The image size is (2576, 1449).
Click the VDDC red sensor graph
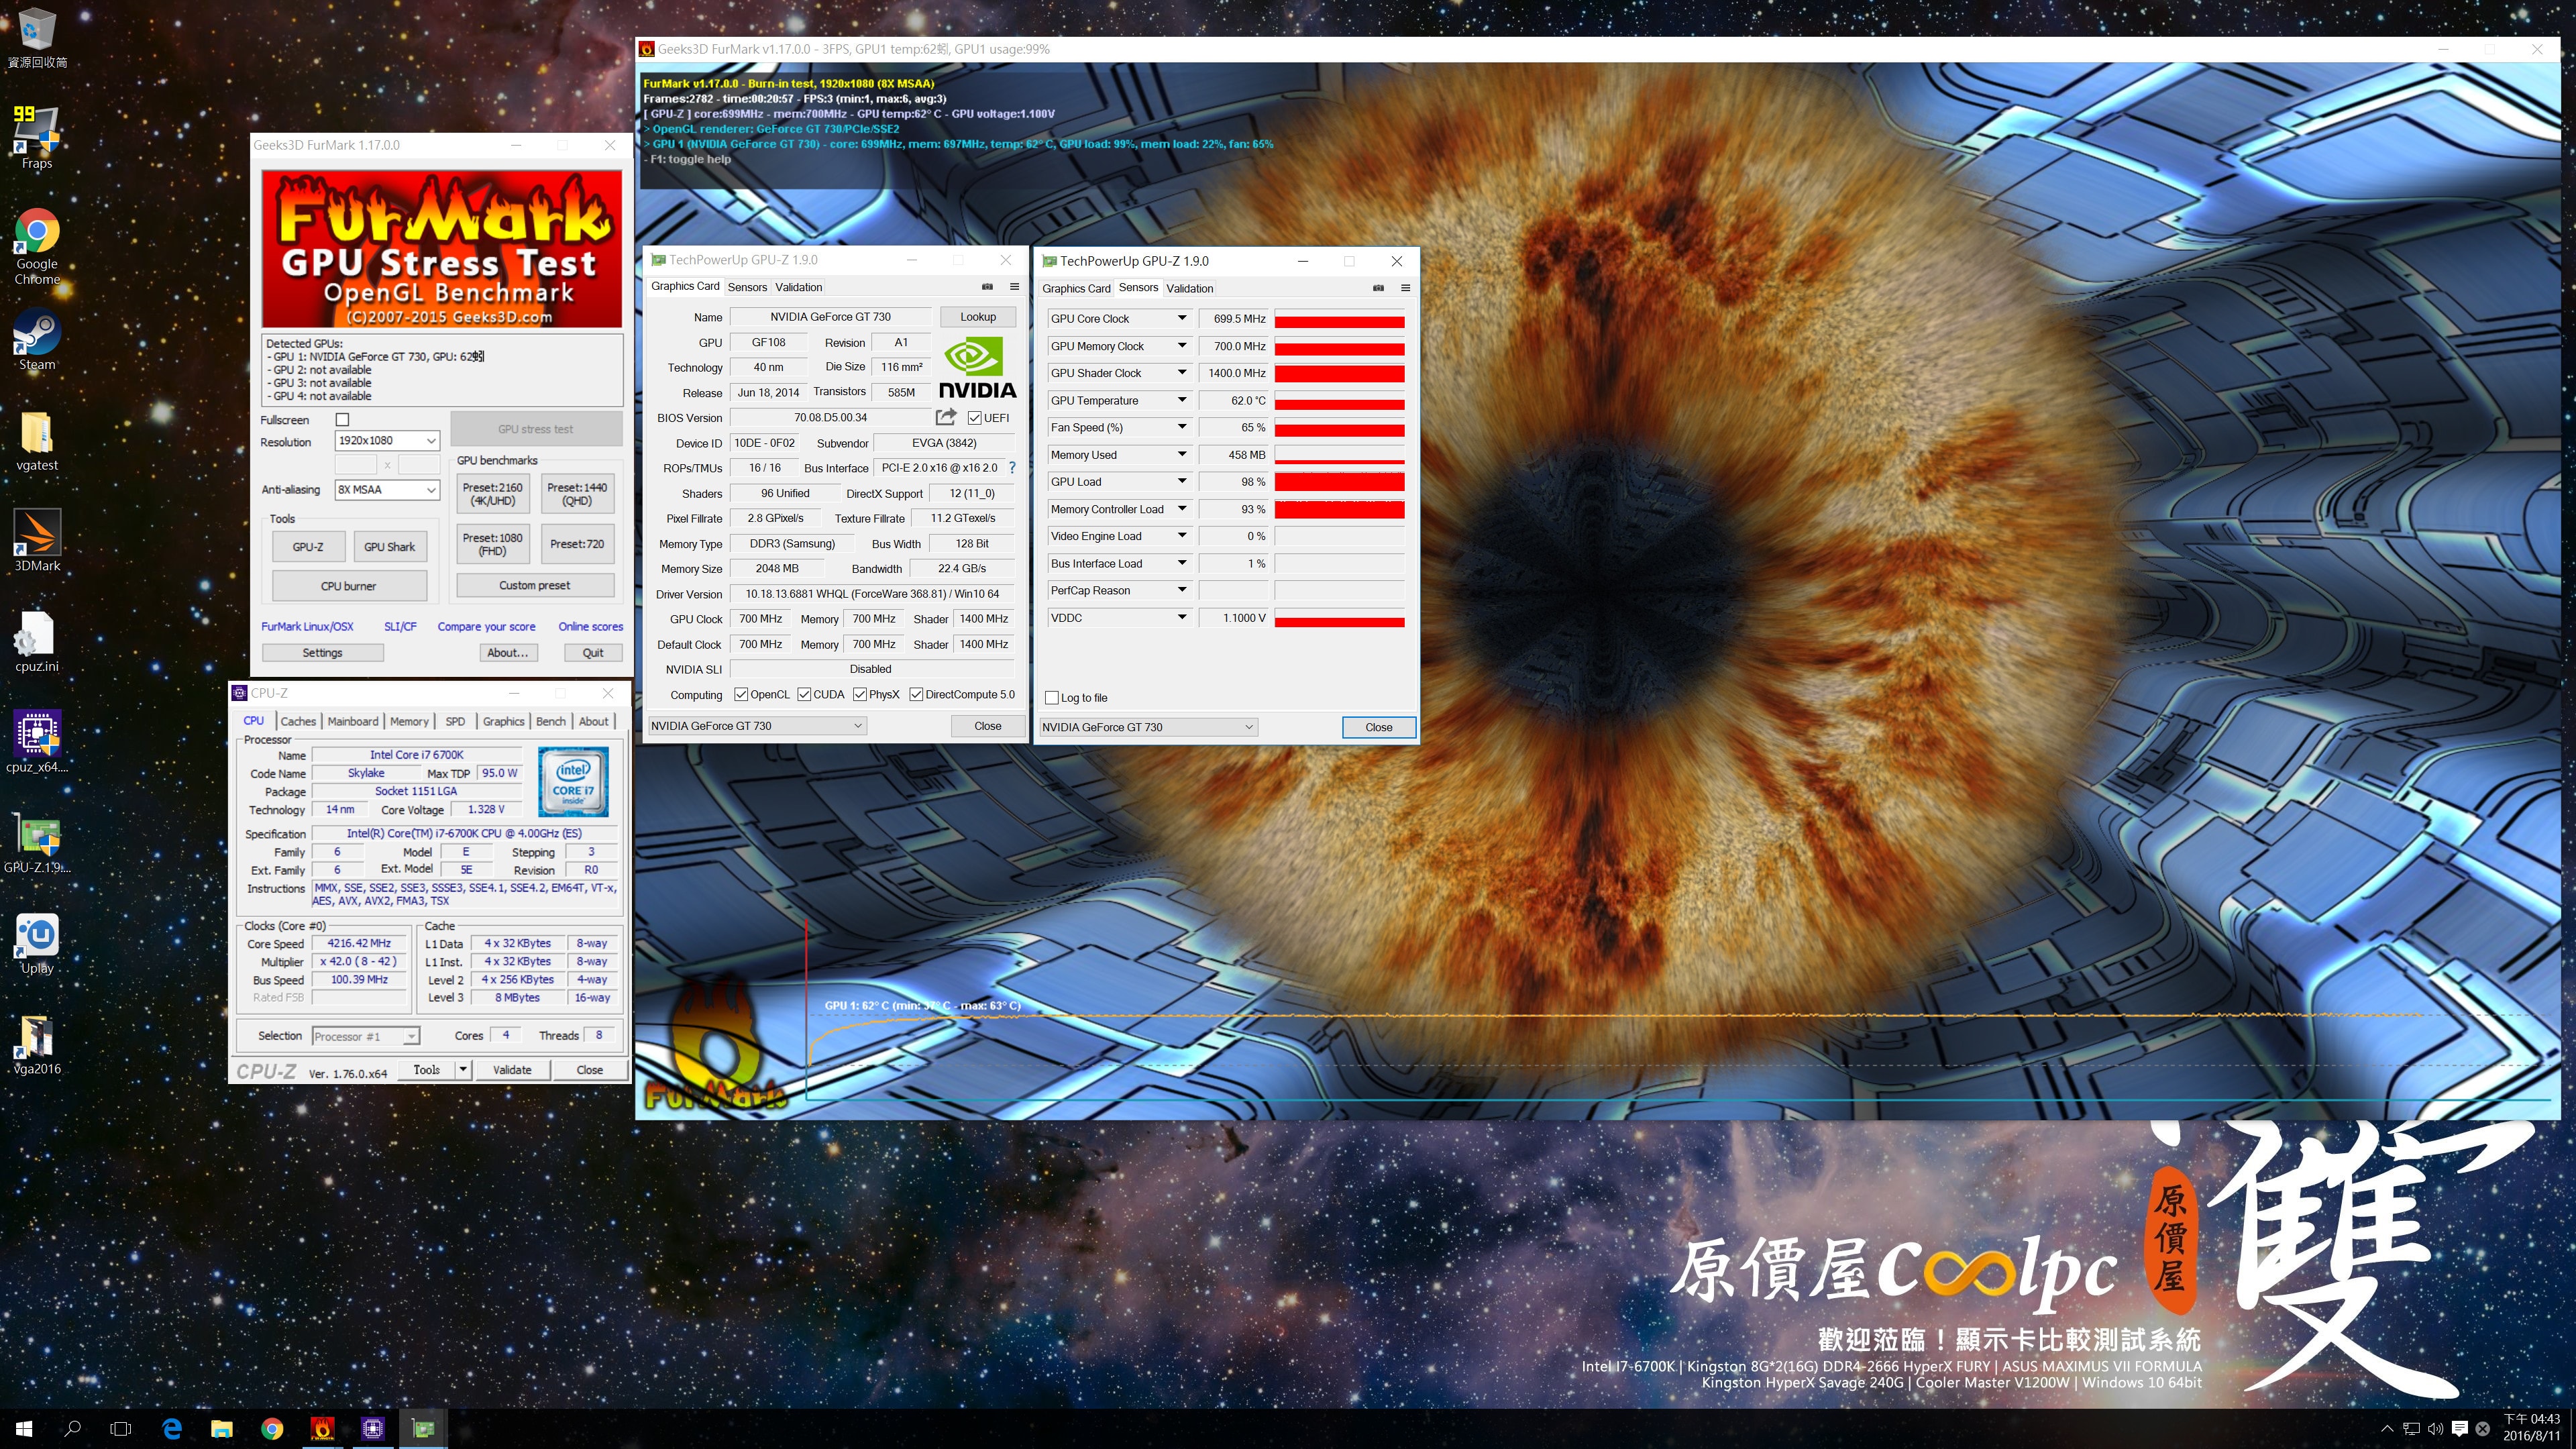point(1339,618)
